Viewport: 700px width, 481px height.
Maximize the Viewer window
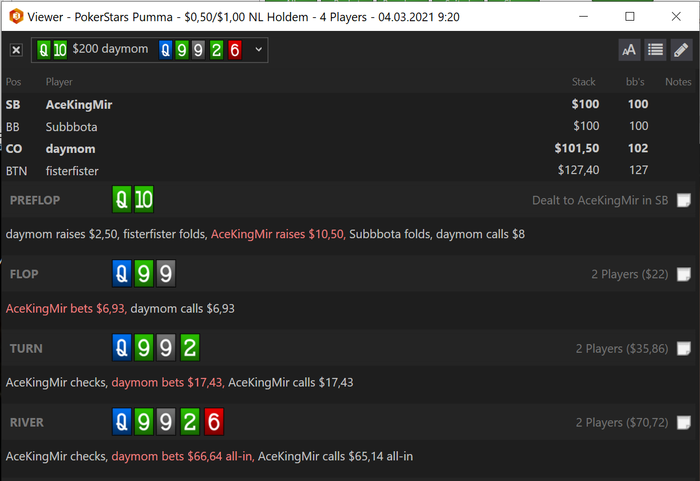pos(629,17)
